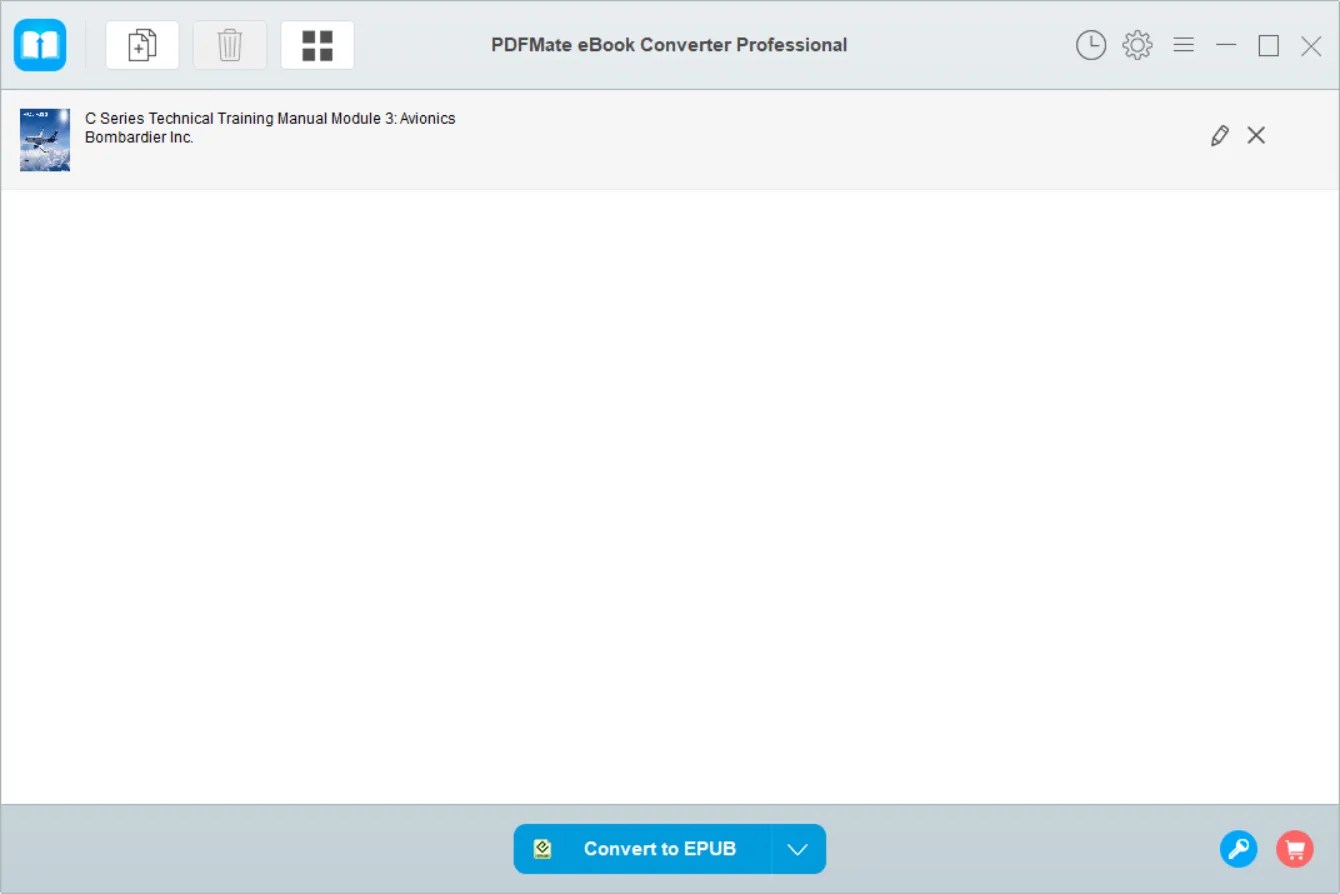Click the PDFMate app logo
1340x894 pixels.
[x=40, y=44]
